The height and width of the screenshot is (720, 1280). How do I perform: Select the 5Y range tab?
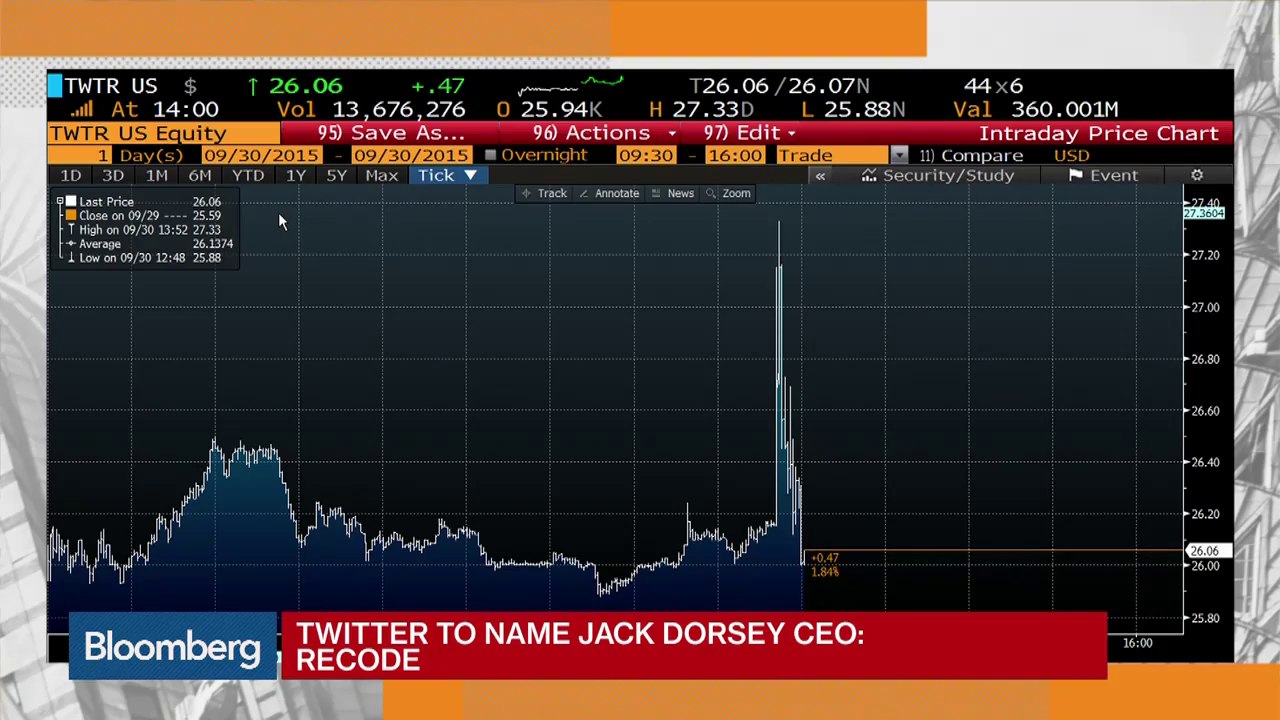336,175
